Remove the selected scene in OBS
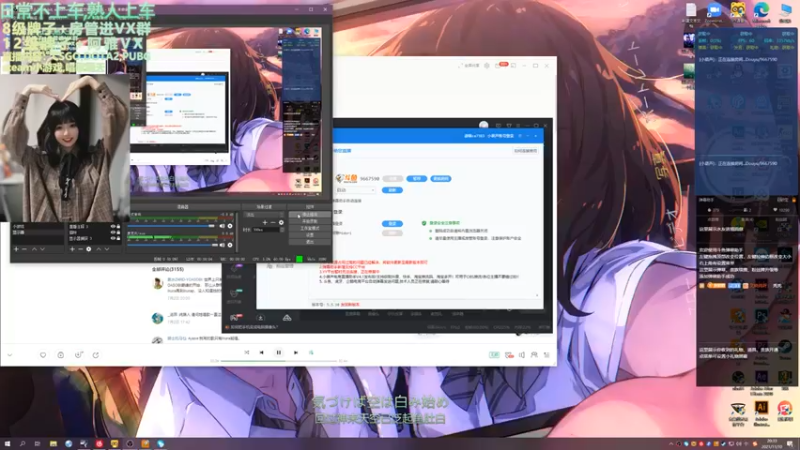 [x=24, y=249]
